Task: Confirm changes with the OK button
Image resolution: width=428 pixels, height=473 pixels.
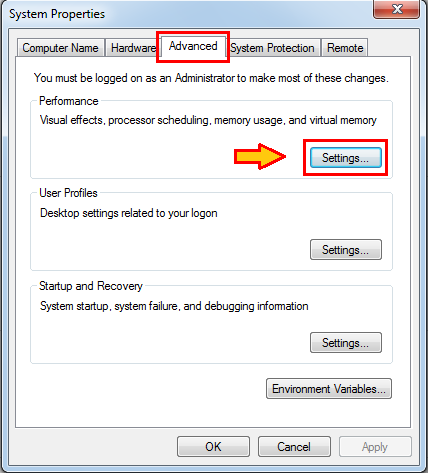Action: (x=213, y=447)
